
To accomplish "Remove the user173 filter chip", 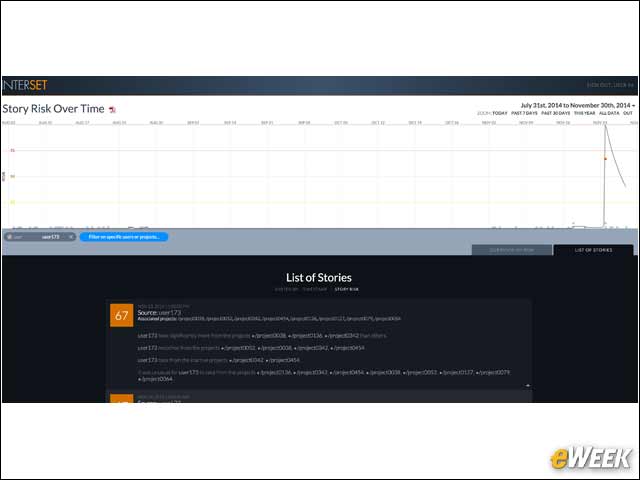I will coord(71,237).
